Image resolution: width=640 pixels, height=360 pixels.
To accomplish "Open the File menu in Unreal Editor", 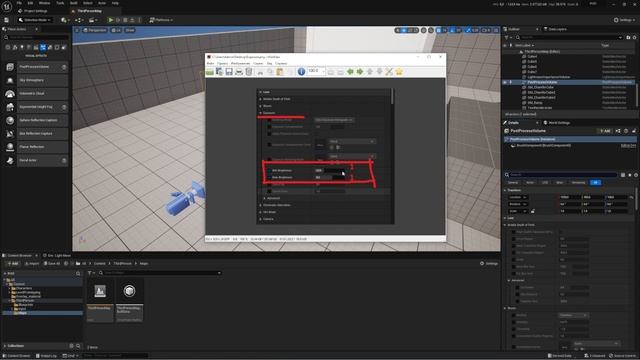I will pos(19,3).
